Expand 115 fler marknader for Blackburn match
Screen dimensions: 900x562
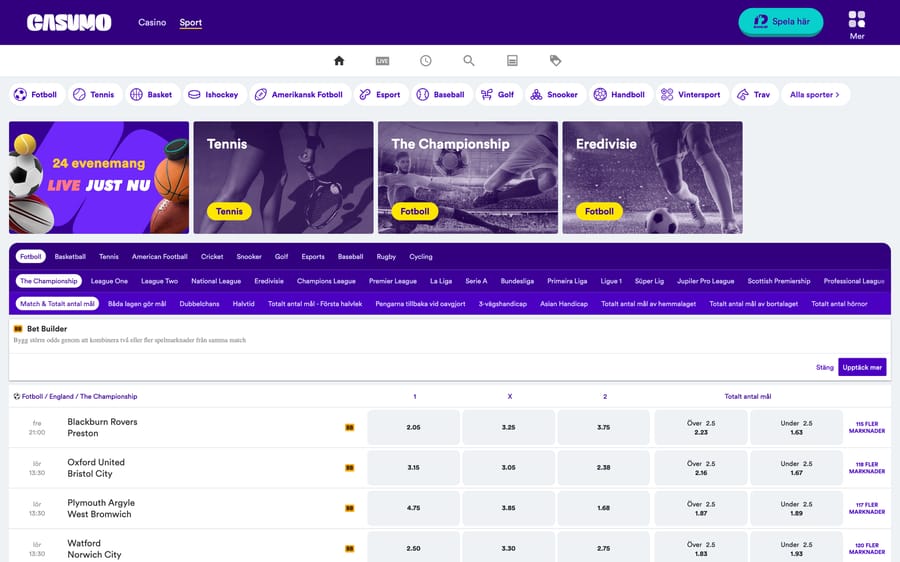[866, 427]
